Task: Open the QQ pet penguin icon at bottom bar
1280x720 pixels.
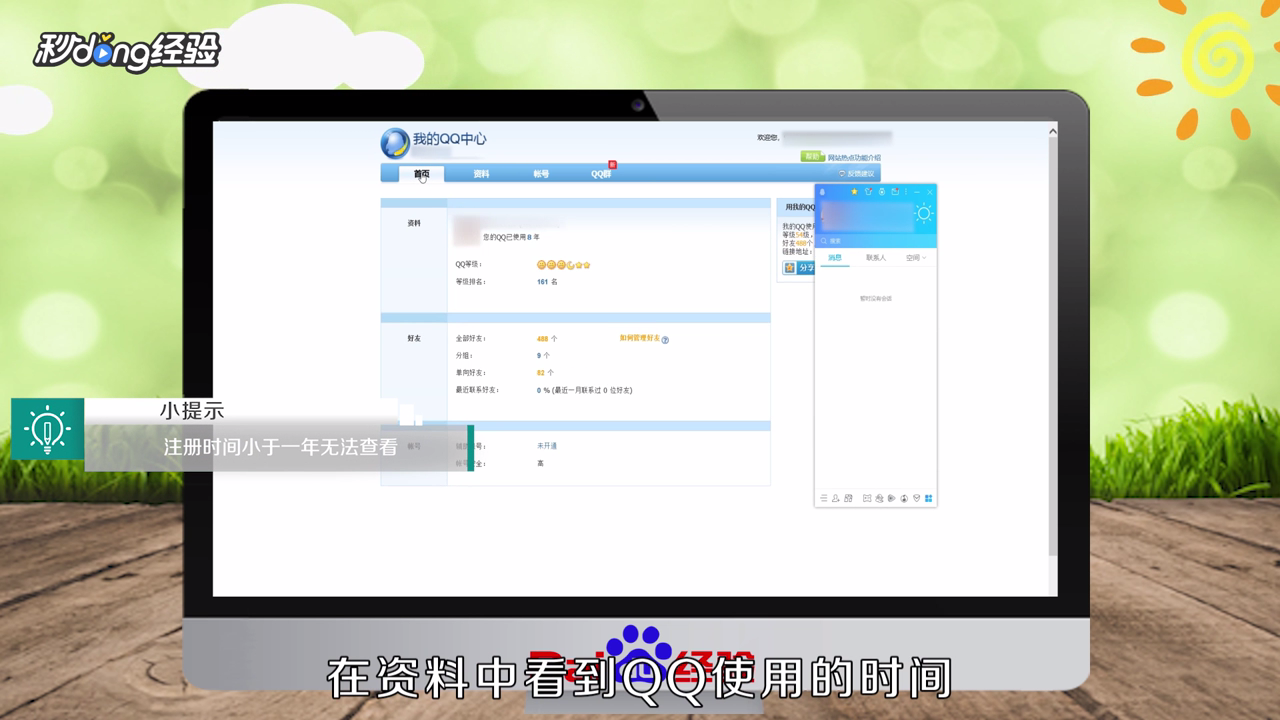Action: tap(879, 498)
